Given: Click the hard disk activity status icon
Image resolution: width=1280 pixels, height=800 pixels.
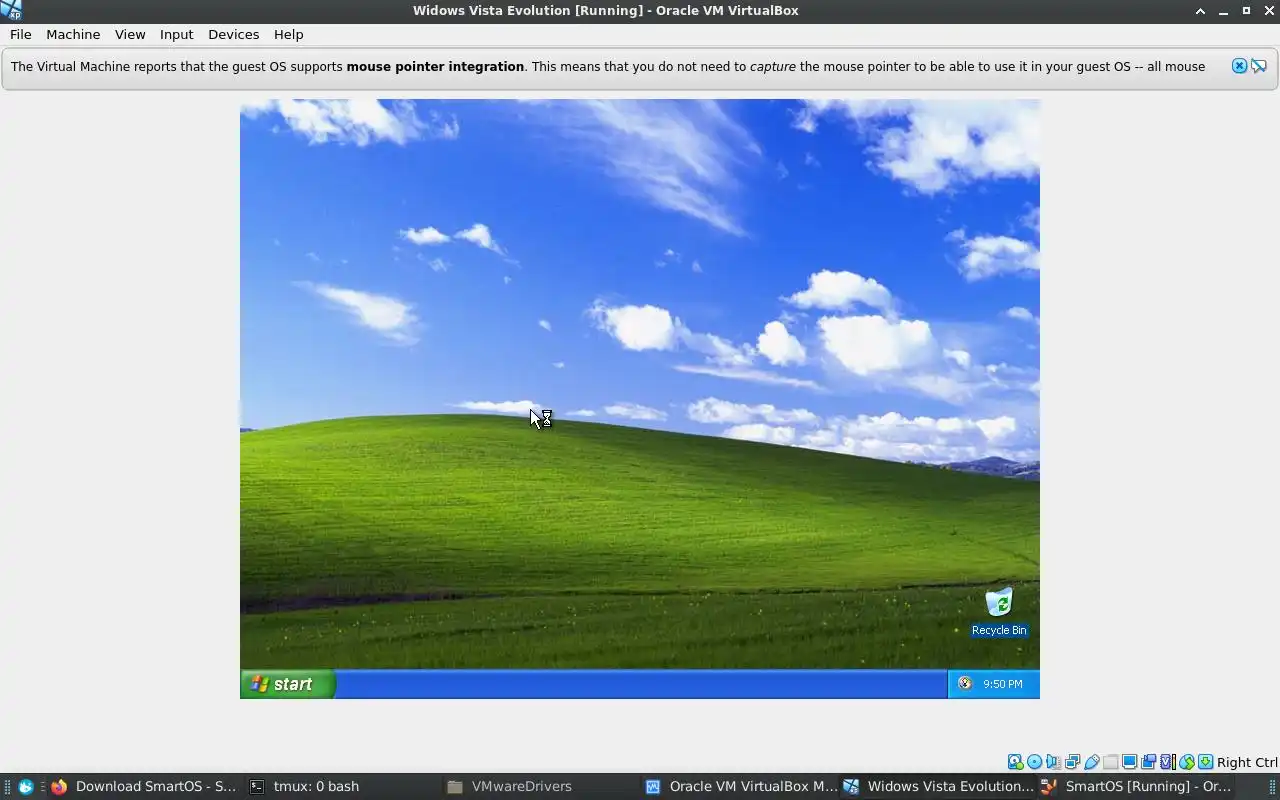Looking at the screenshot, I should pos(1015,762).
